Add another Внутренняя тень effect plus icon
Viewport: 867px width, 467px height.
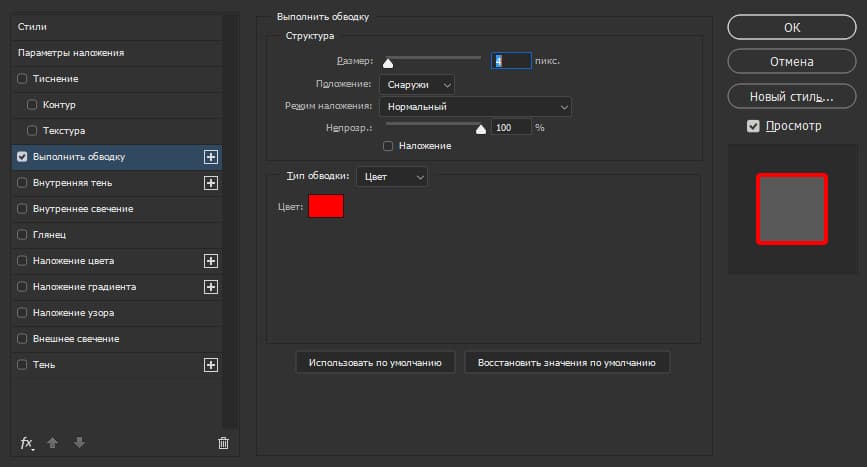tap(211, 183)
